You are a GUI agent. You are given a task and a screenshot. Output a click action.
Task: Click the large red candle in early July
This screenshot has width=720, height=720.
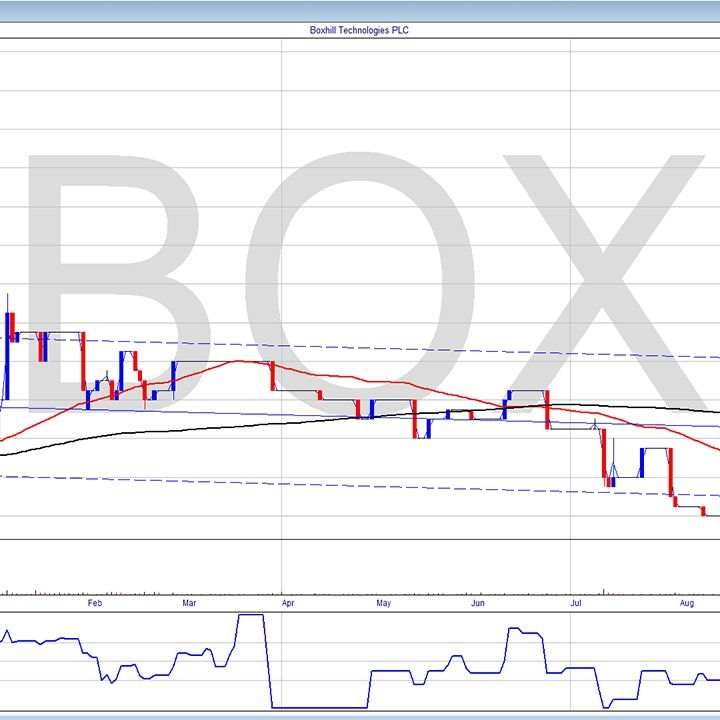pos(605,458)
